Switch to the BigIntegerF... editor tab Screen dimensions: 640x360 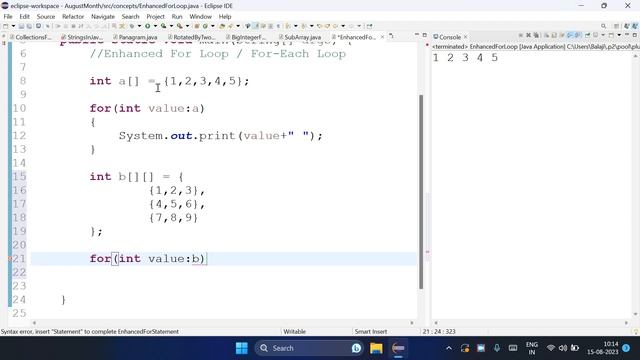(x=246, y=37)
